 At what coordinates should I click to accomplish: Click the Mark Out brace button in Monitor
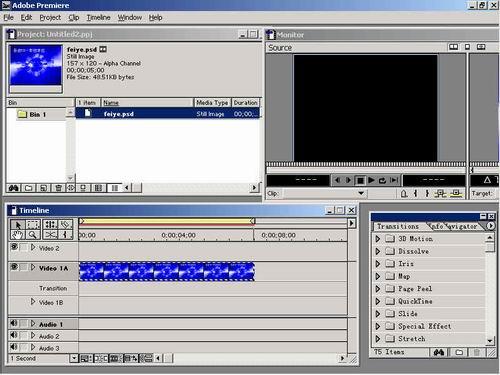pos(427,193)
